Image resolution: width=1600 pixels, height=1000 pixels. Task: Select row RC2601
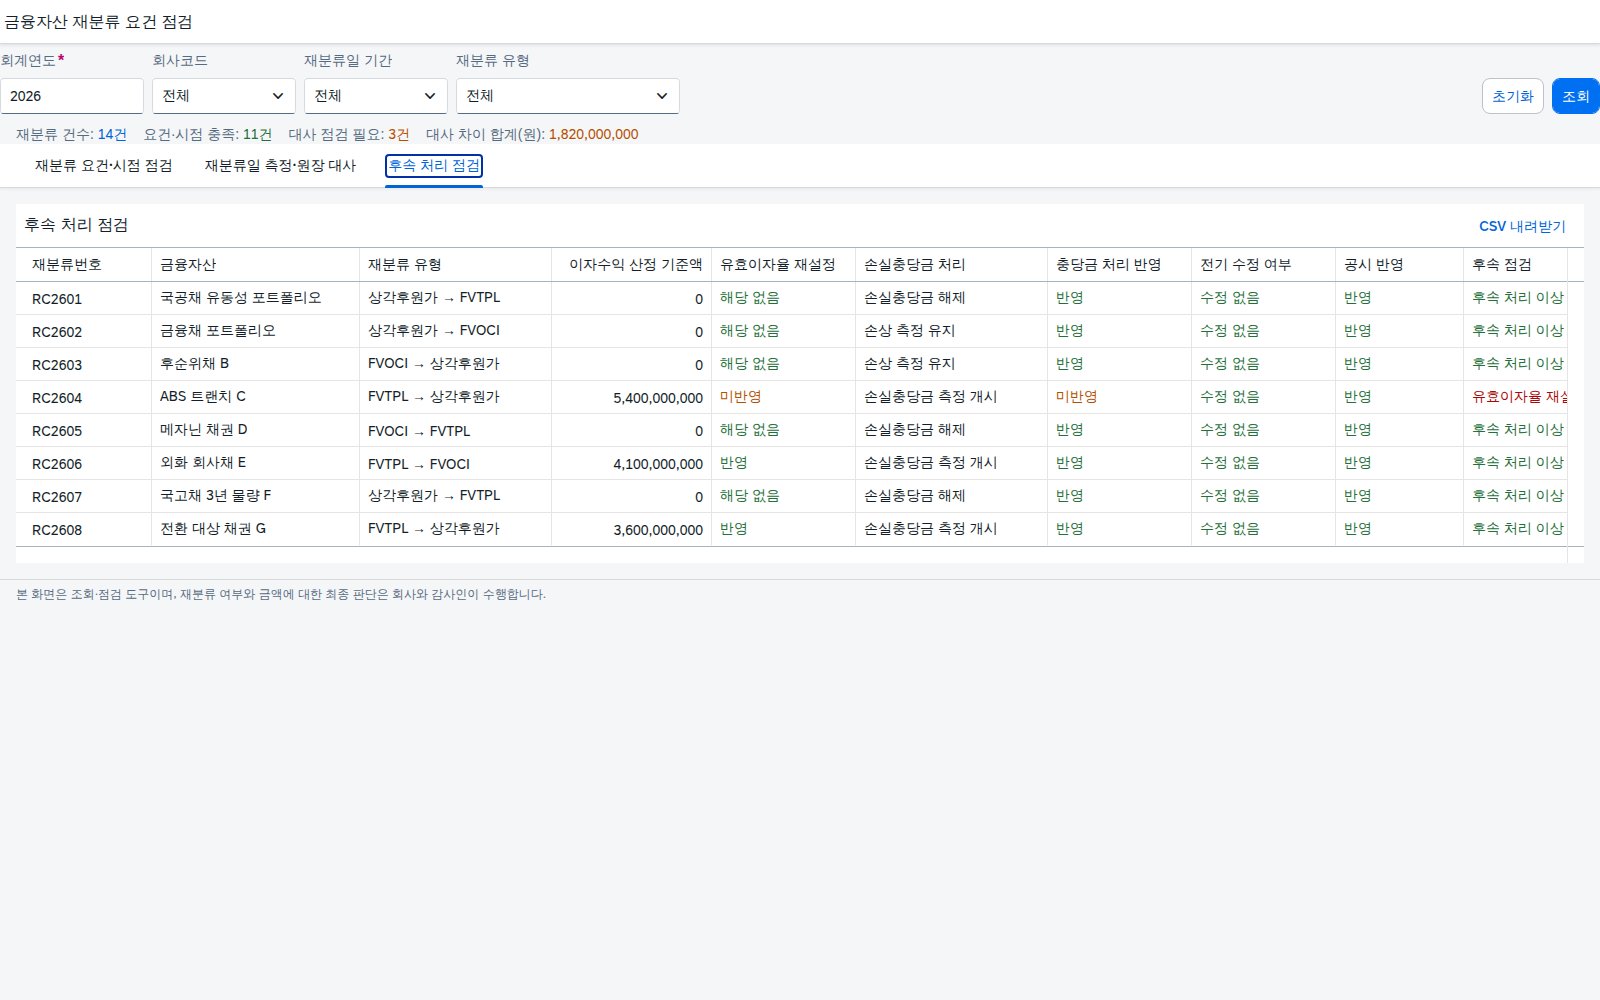[792, 298]
